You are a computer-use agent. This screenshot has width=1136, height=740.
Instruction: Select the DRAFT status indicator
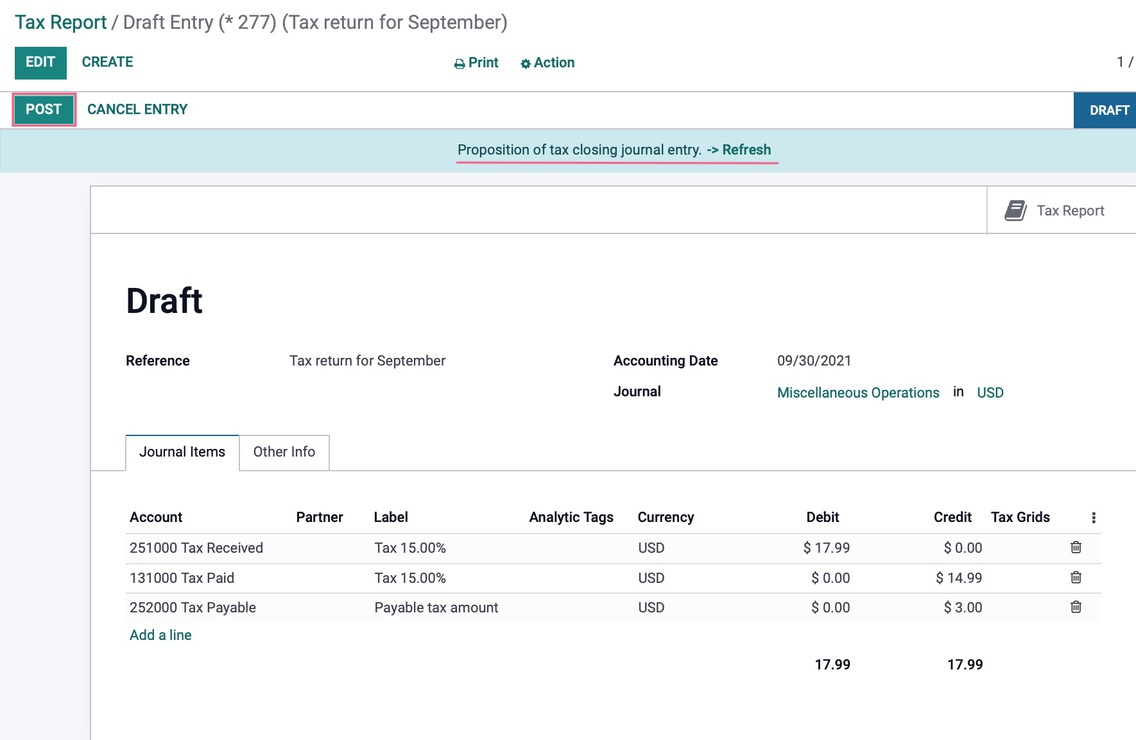1105,110
